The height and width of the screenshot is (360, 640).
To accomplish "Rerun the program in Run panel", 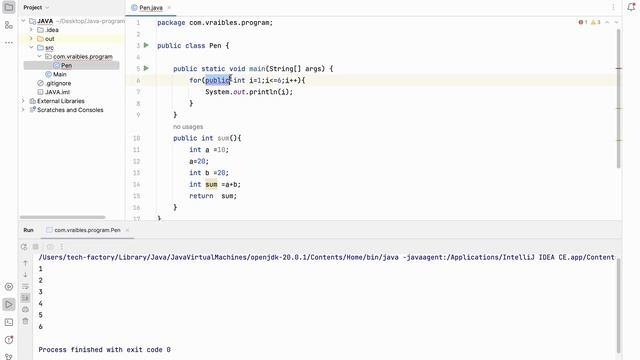I will tap(24, 247).
